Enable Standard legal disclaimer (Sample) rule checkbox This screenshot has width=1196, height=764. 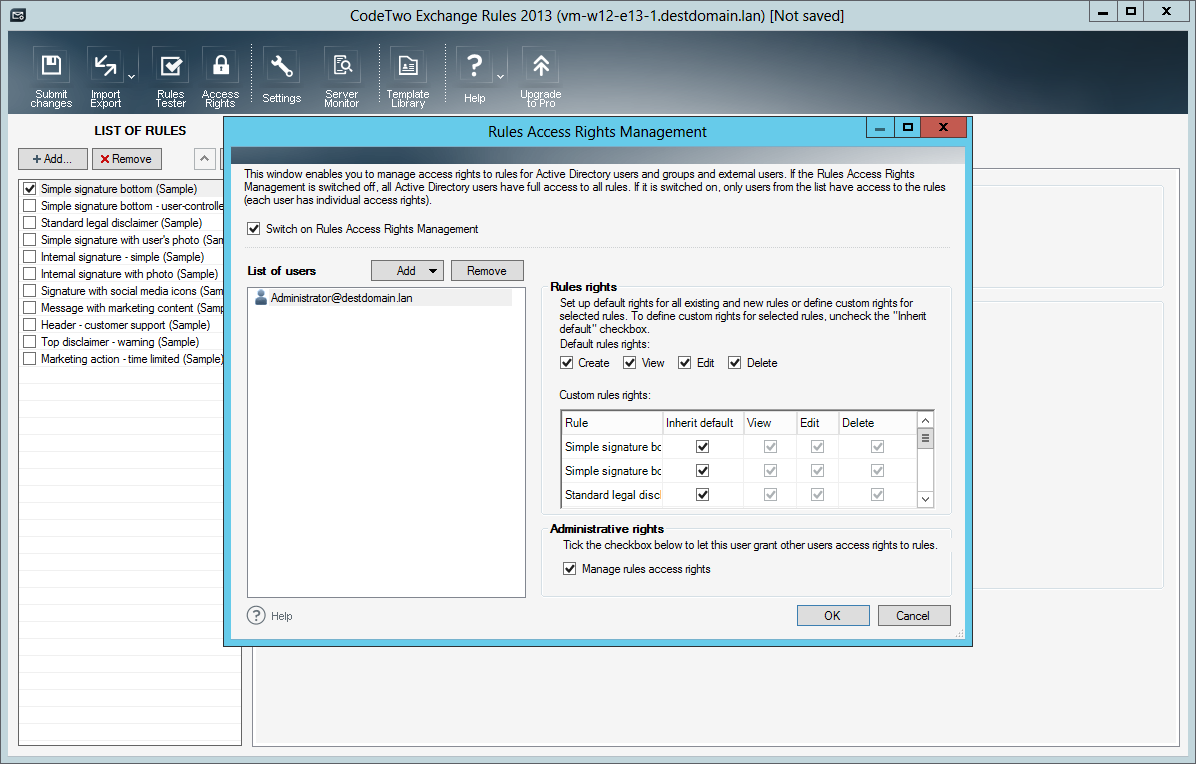point(30,223)
